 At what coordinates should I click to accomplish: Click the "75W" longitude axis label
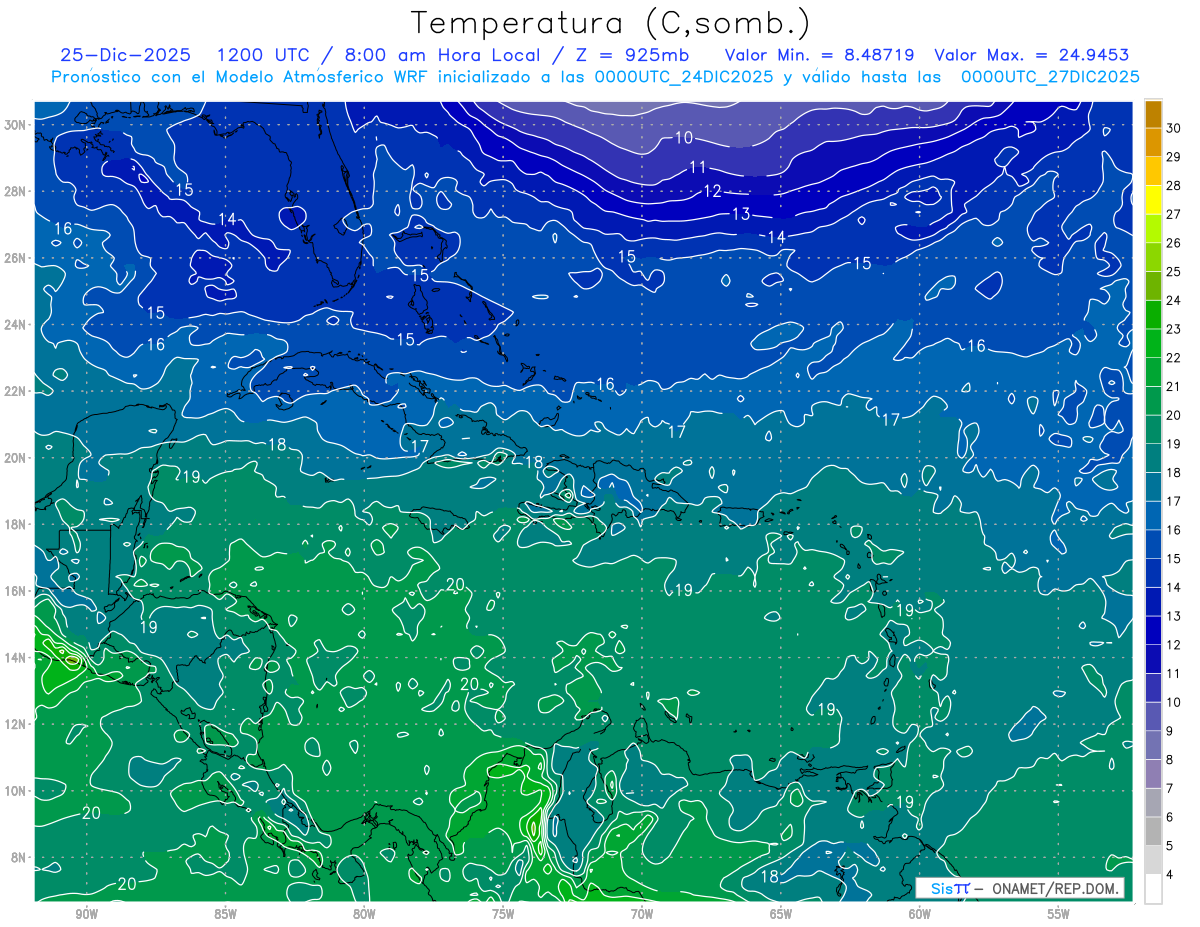coord(503,914)
